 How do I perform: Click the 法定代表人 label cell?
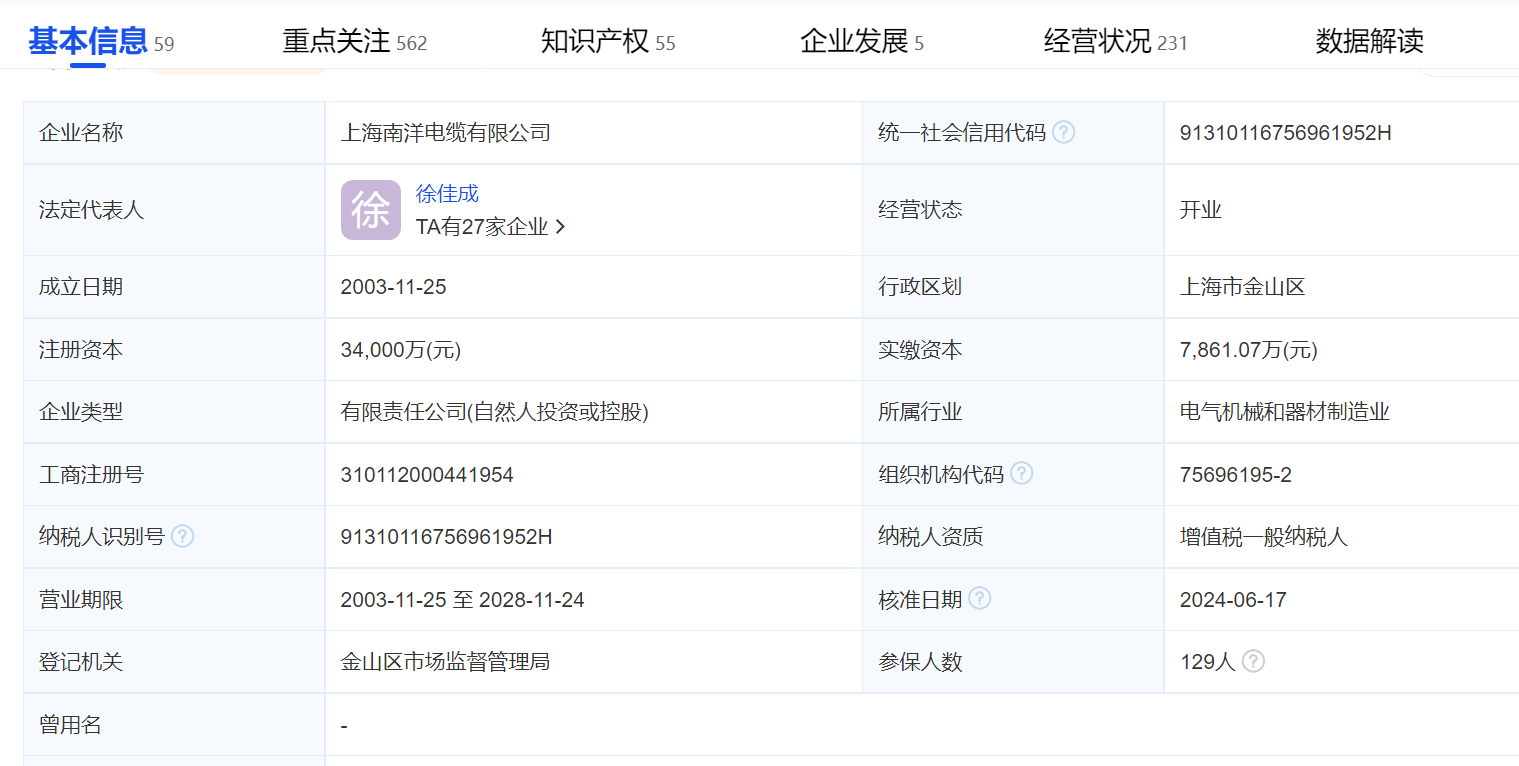tap(174, 210)
